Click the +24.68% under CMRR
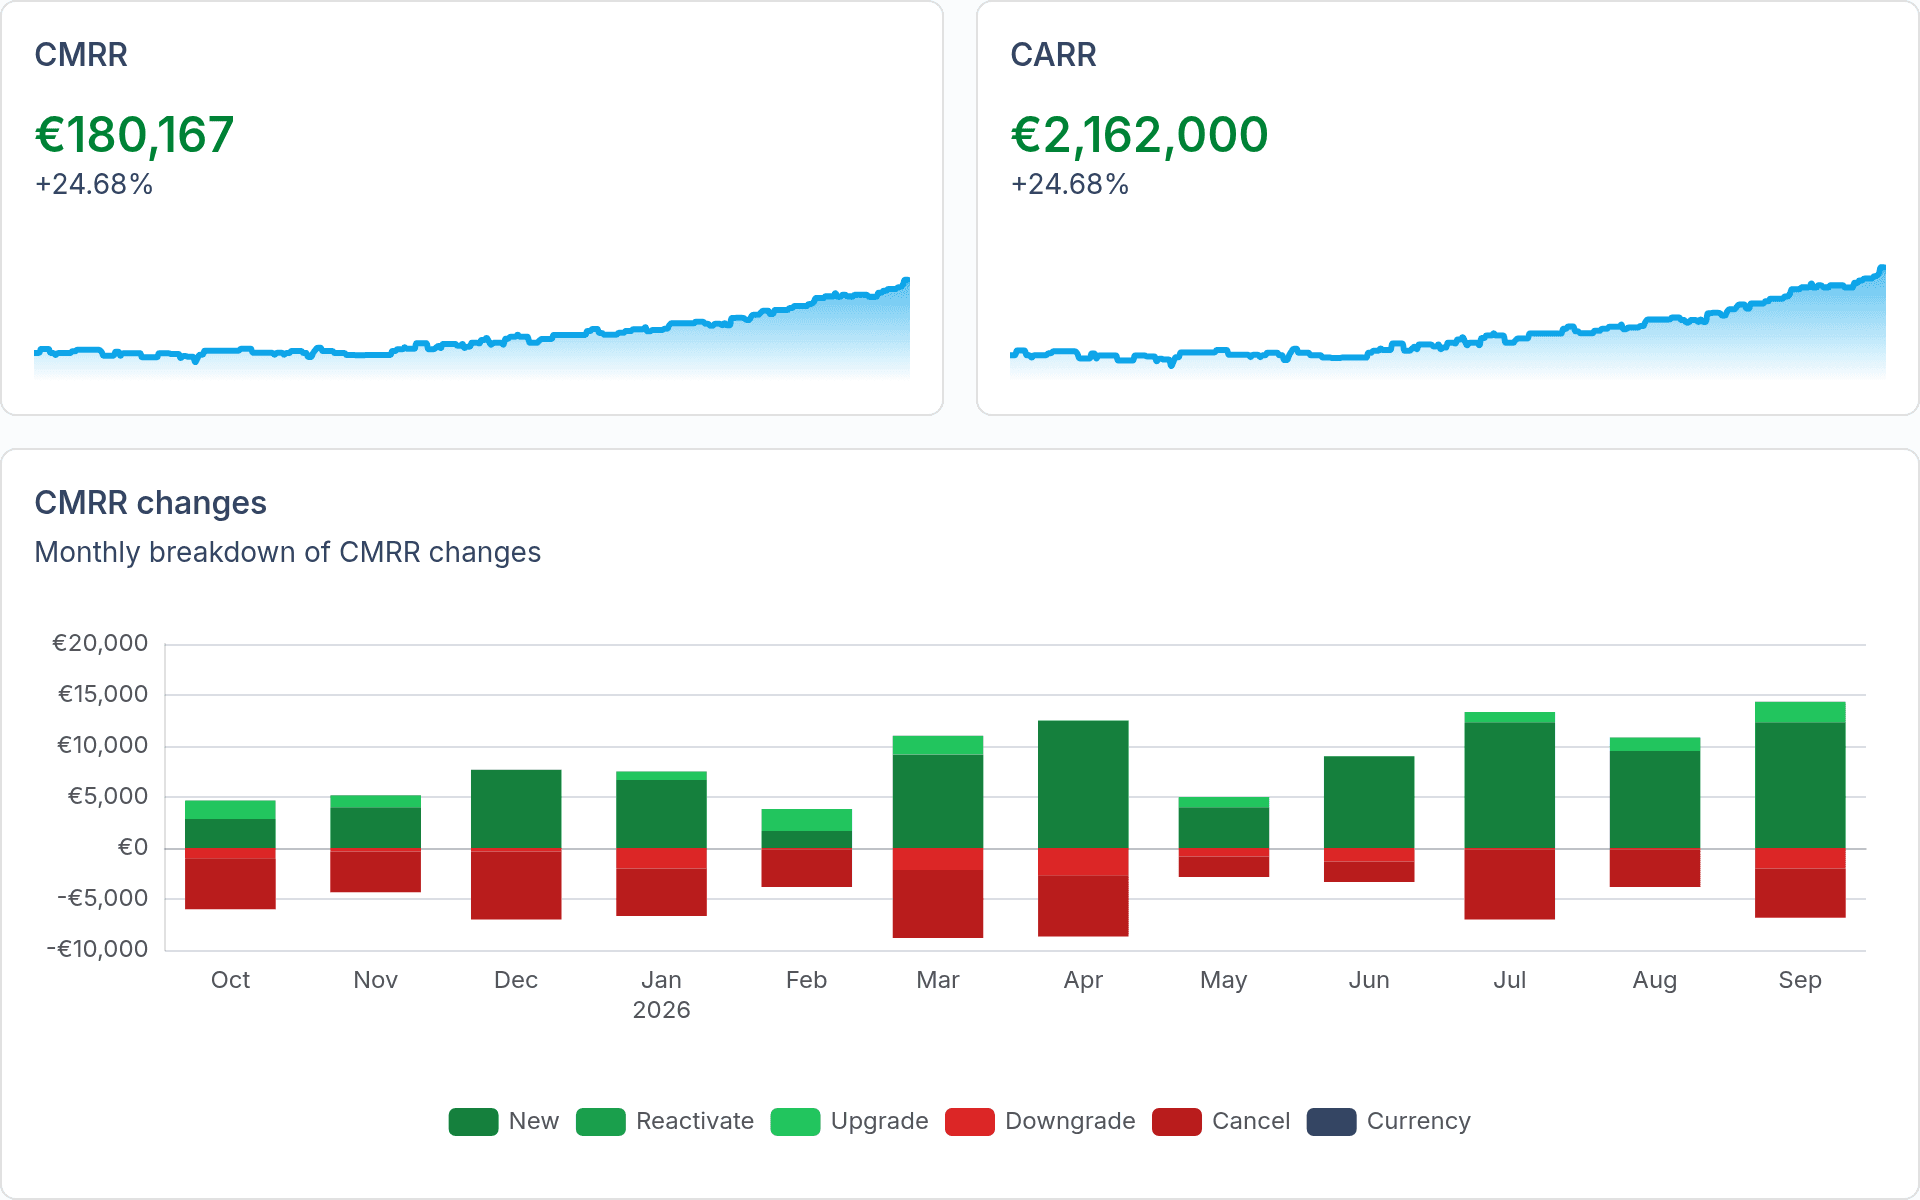The width and height of the screenshot is (1920, 1200). [94, 185]
